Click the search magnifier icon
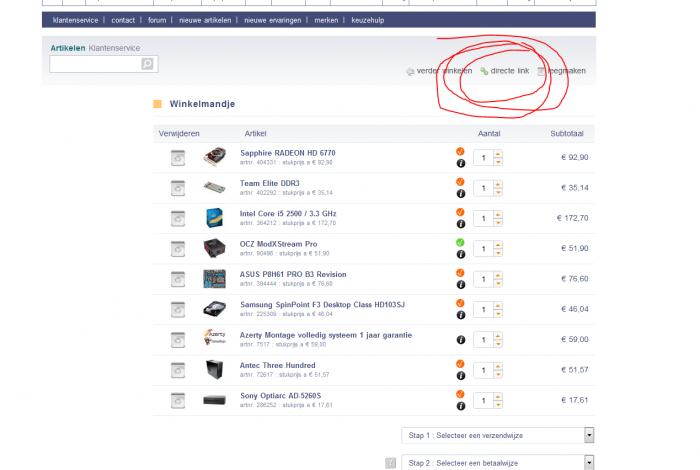The height and width of the screenshot is (470, 700). click(147, 64)
